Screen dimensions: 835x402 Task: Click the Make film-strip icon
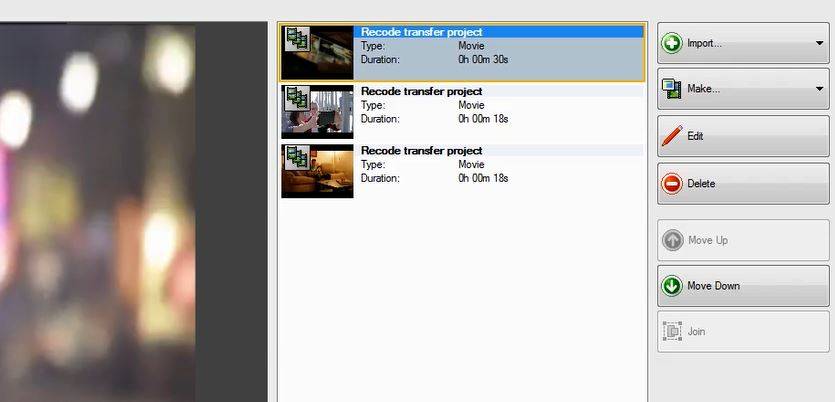pyautogui.click(x=672, y=89)
